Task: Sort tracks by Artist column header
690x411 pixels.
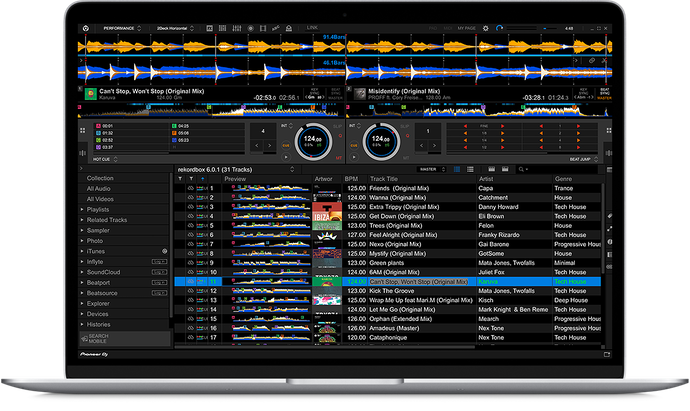Action: 486,179
